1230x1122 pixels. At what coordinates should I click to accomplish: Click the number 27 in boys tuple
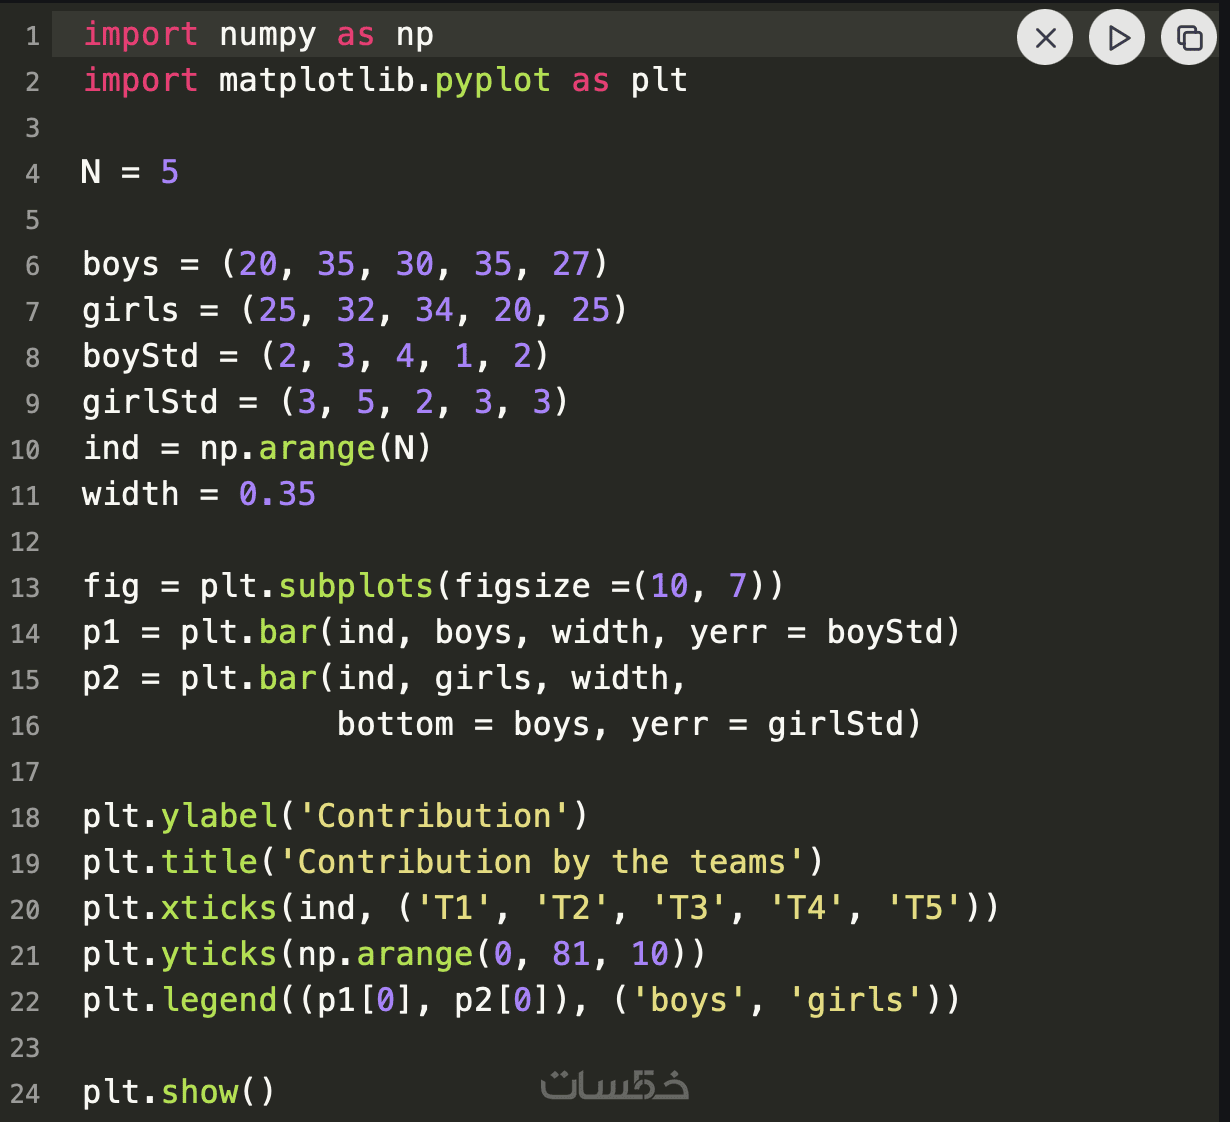571,264
